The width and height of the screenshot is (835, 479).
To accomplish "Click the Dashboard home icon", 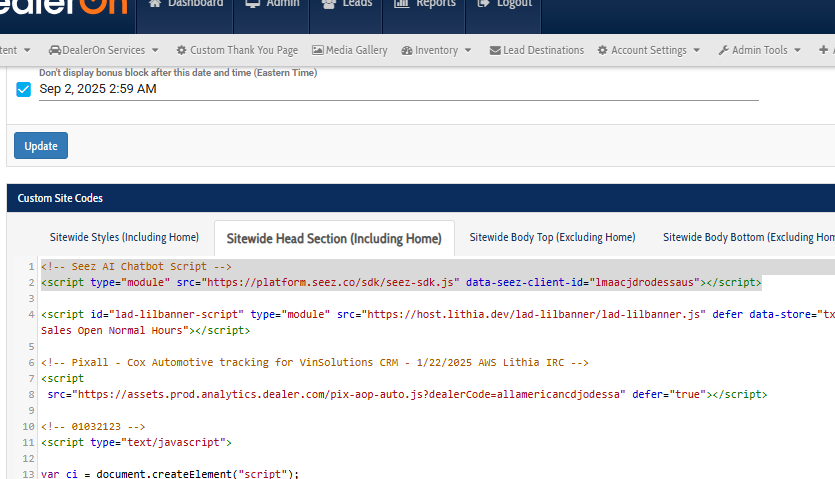I will pos(154,4).
